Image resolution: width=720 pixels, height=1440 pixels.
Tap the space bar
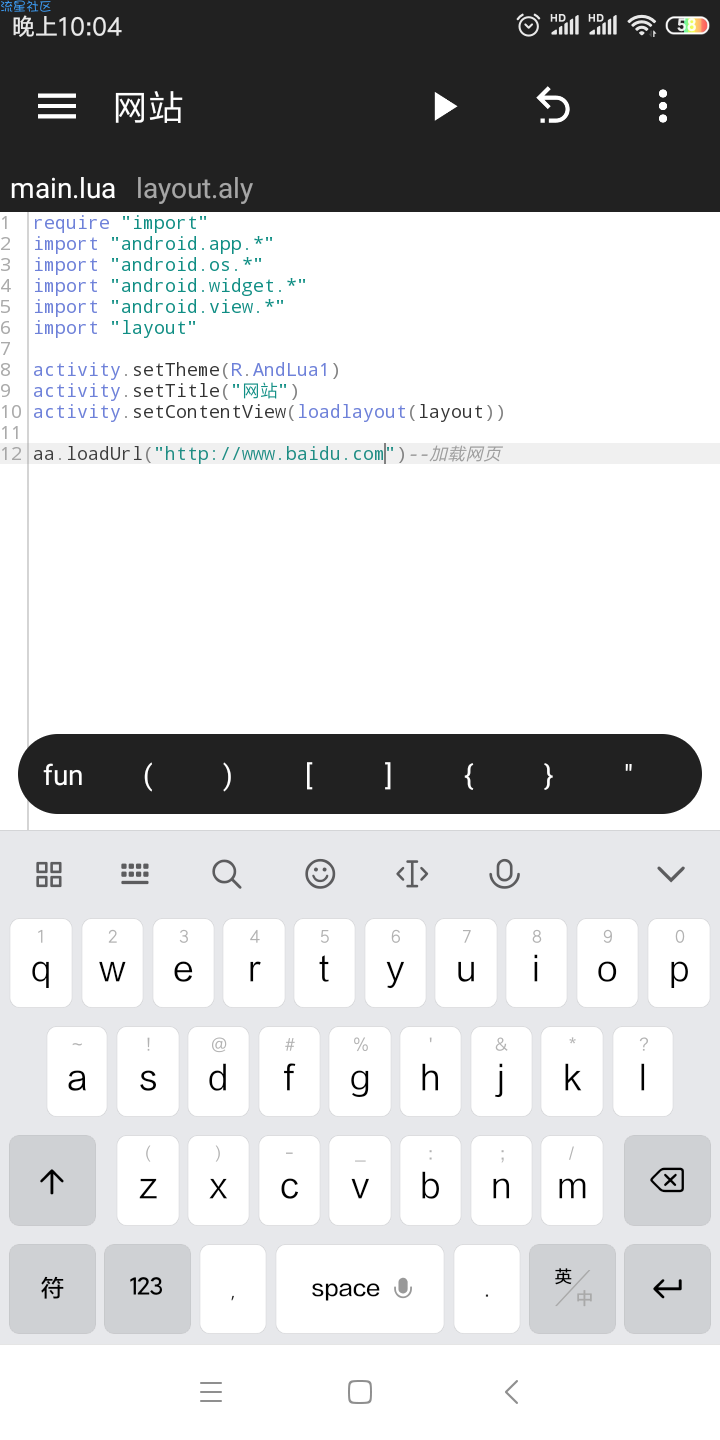[360, 1288]
